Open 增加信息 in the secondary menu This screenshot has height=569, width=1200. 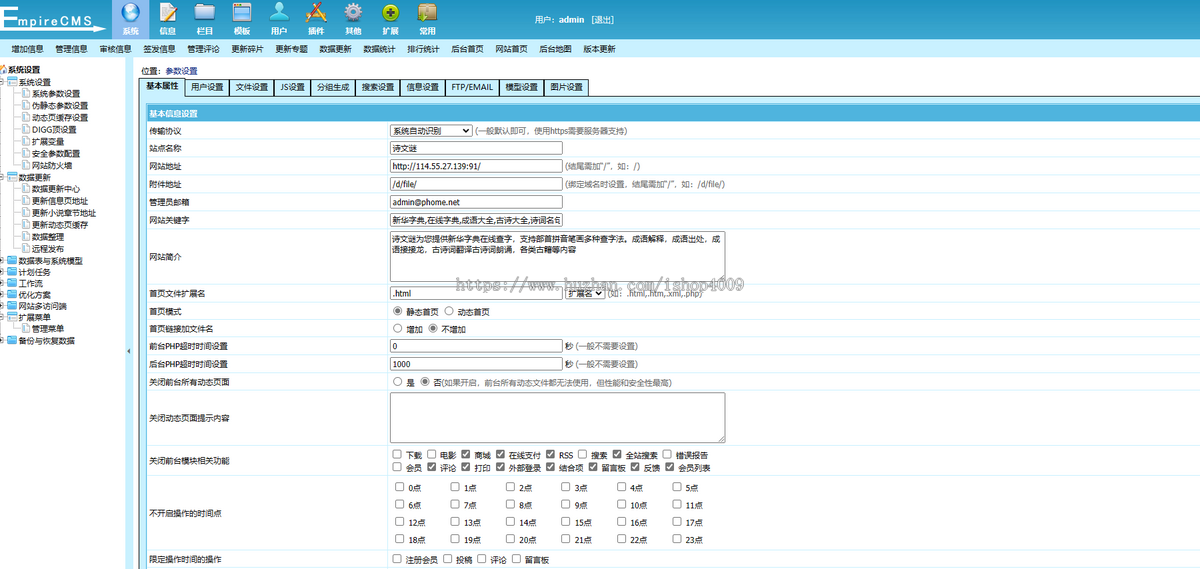point(27,48)
